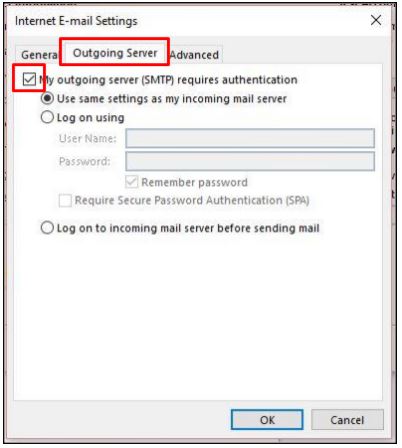402x448 pixels.
Task: Select Use same settings as incoming server radio
Action: (x=47, y=98)
